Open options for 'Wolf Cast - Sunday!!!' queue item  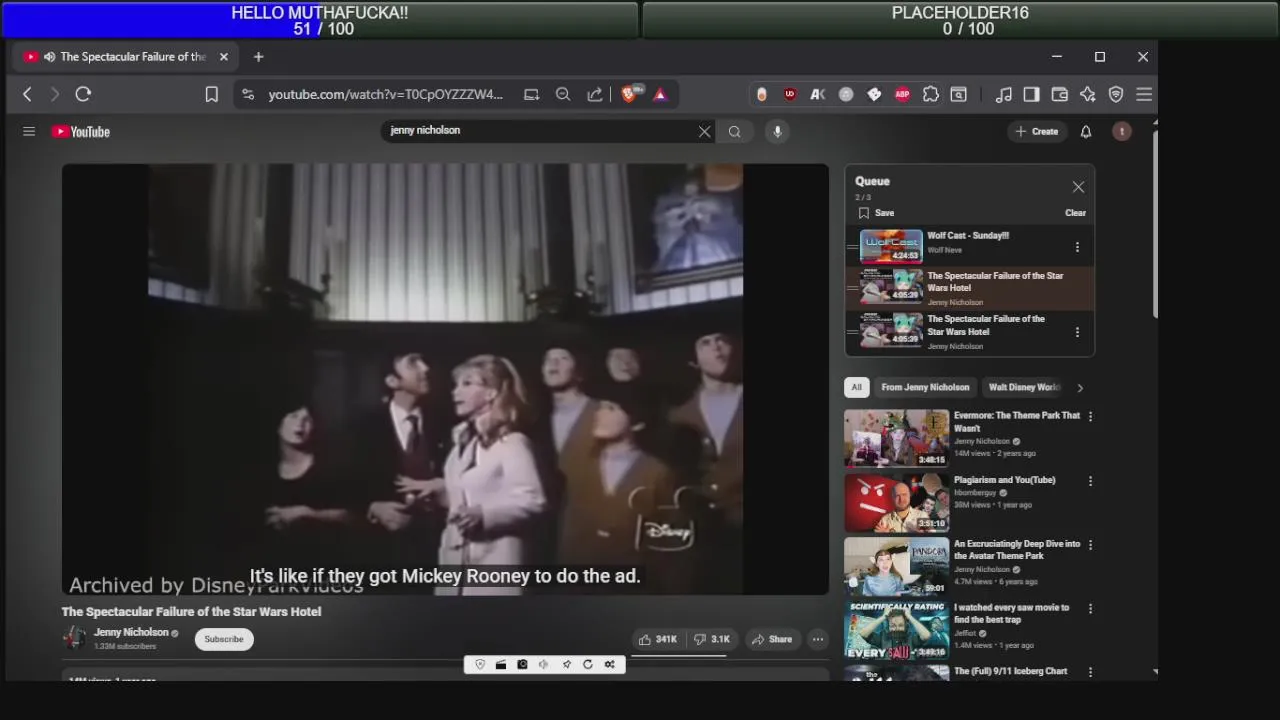[x=1077, y=247]
